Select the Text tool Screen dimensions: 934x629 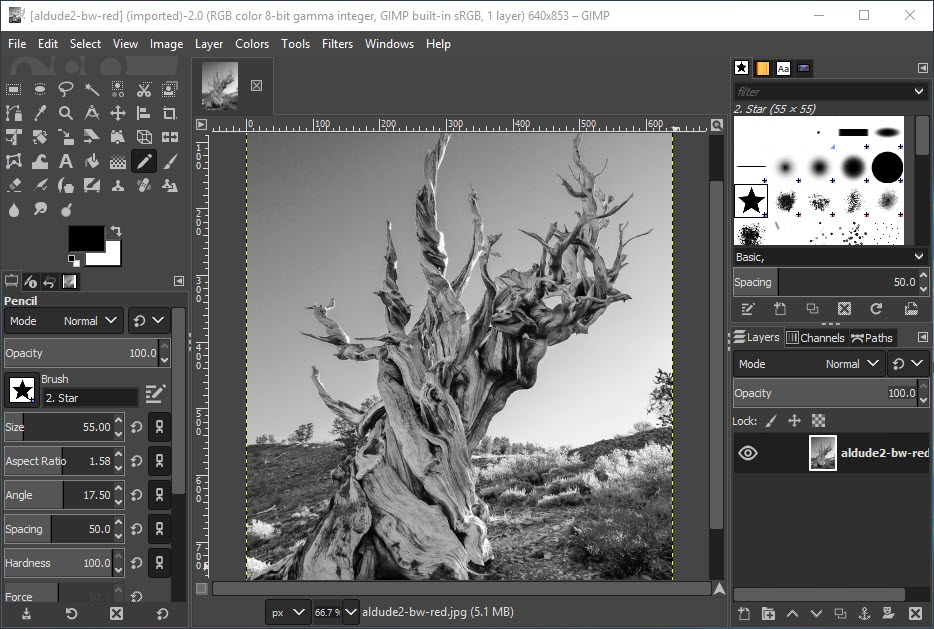[66, 162]
